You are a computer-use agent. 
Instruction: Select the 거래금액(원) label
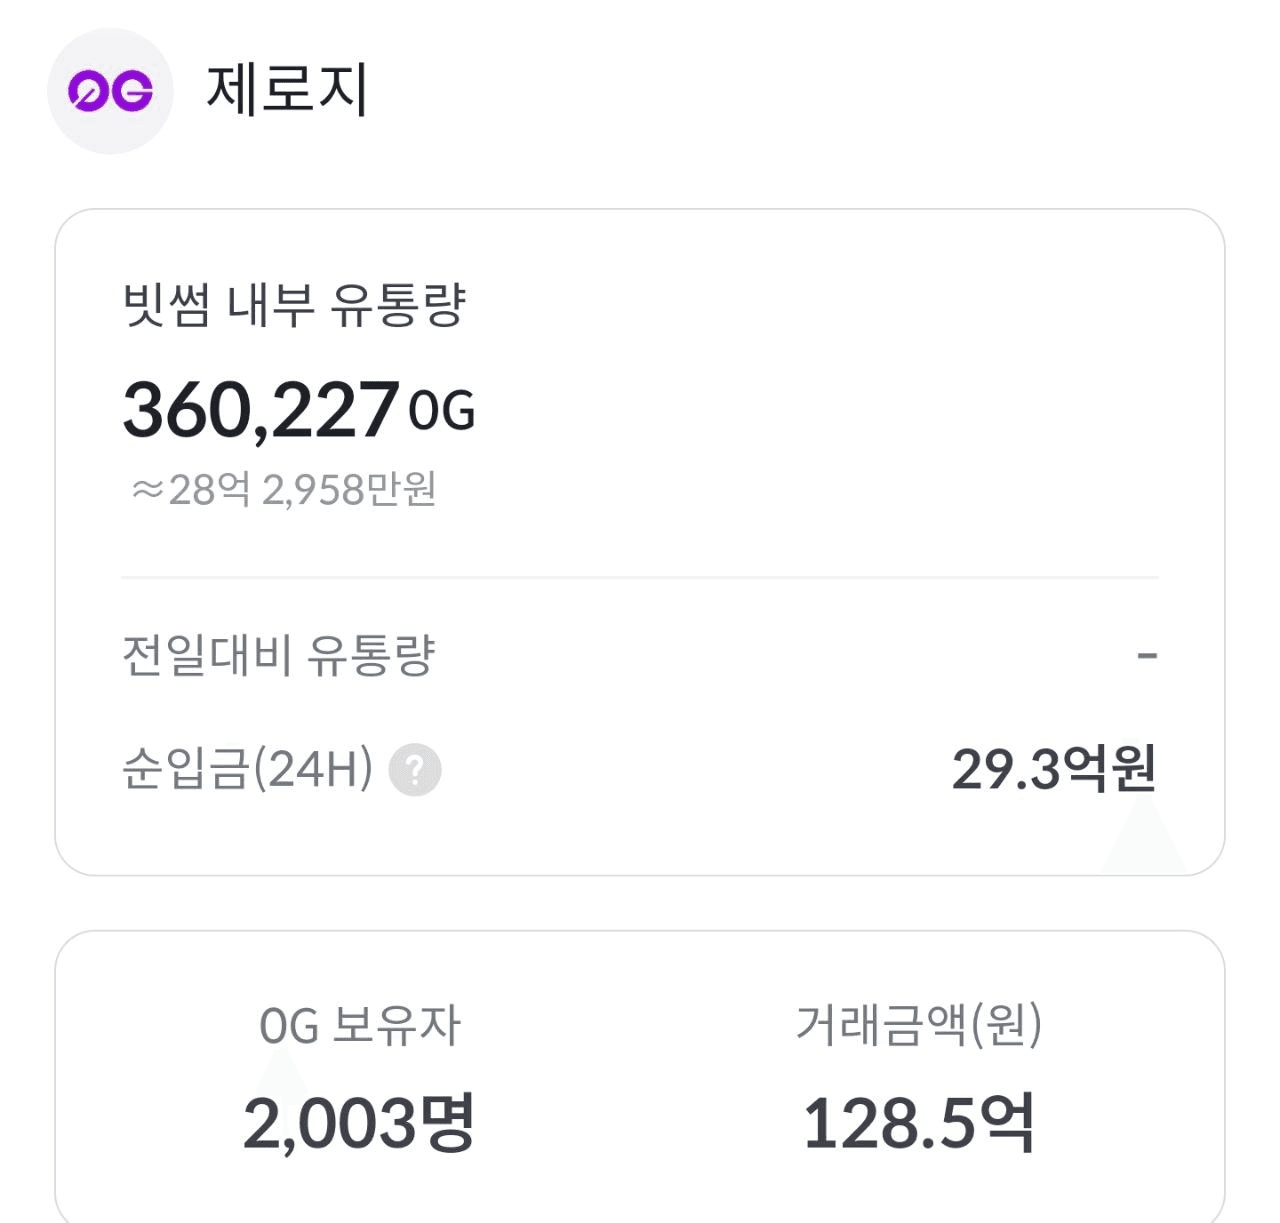[919, 1025]
